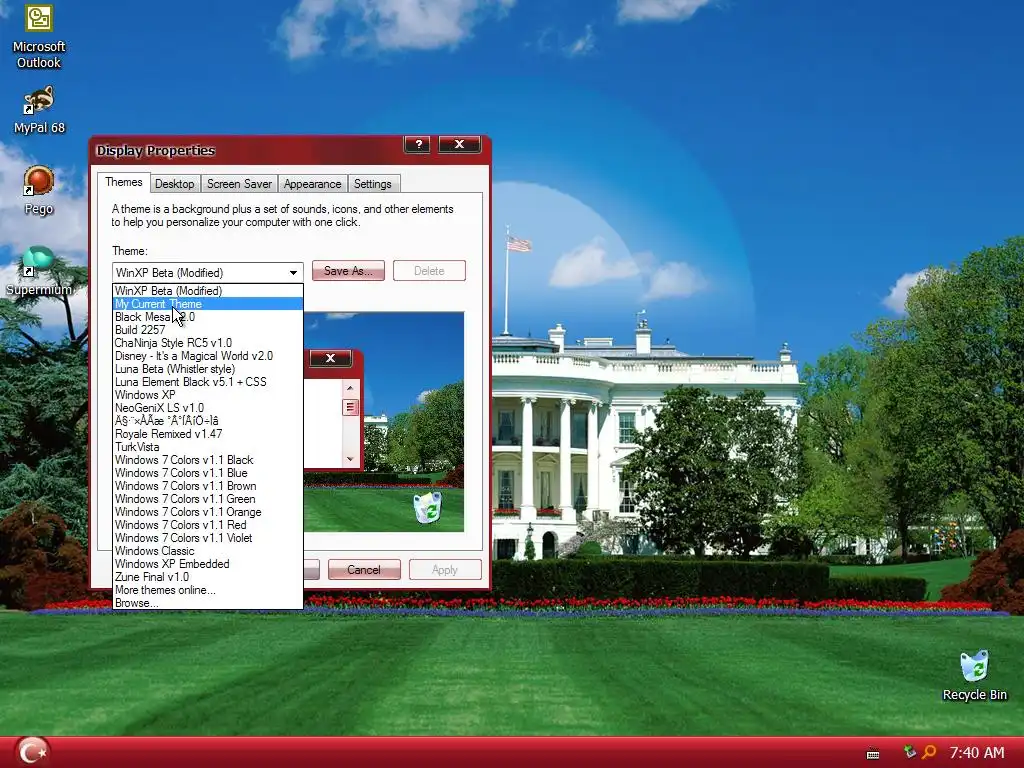Select NeoGeniX LS v1.0 theme
Image resolution: width=1024 pixels, height=768 pixels.
click(208, 408)
